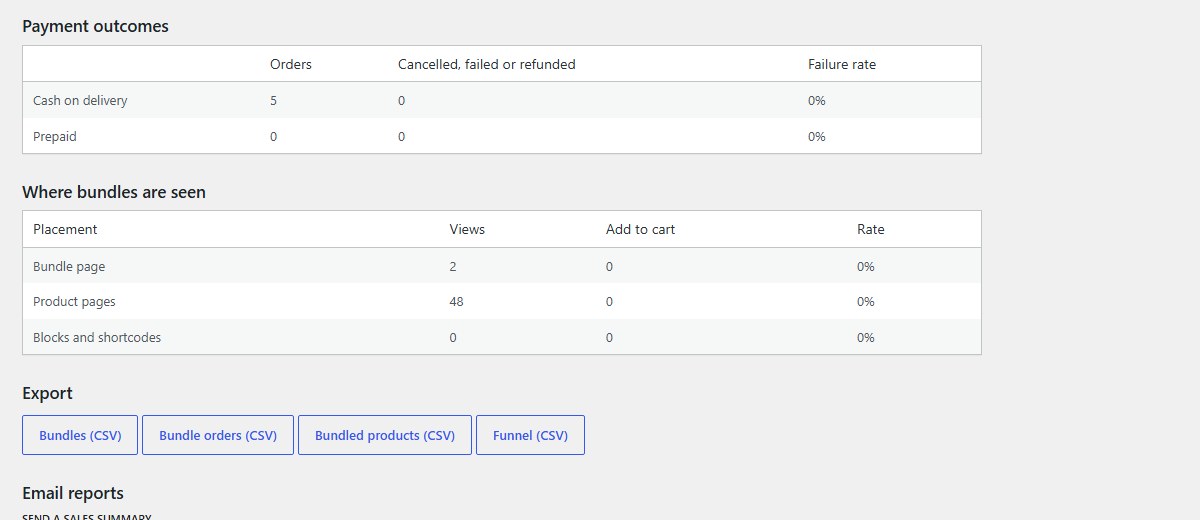Viewport: 1200px width, 520px height.
Task: Select the Bundle page placement row
Action: pyautogui.click(x=502, y=266)
